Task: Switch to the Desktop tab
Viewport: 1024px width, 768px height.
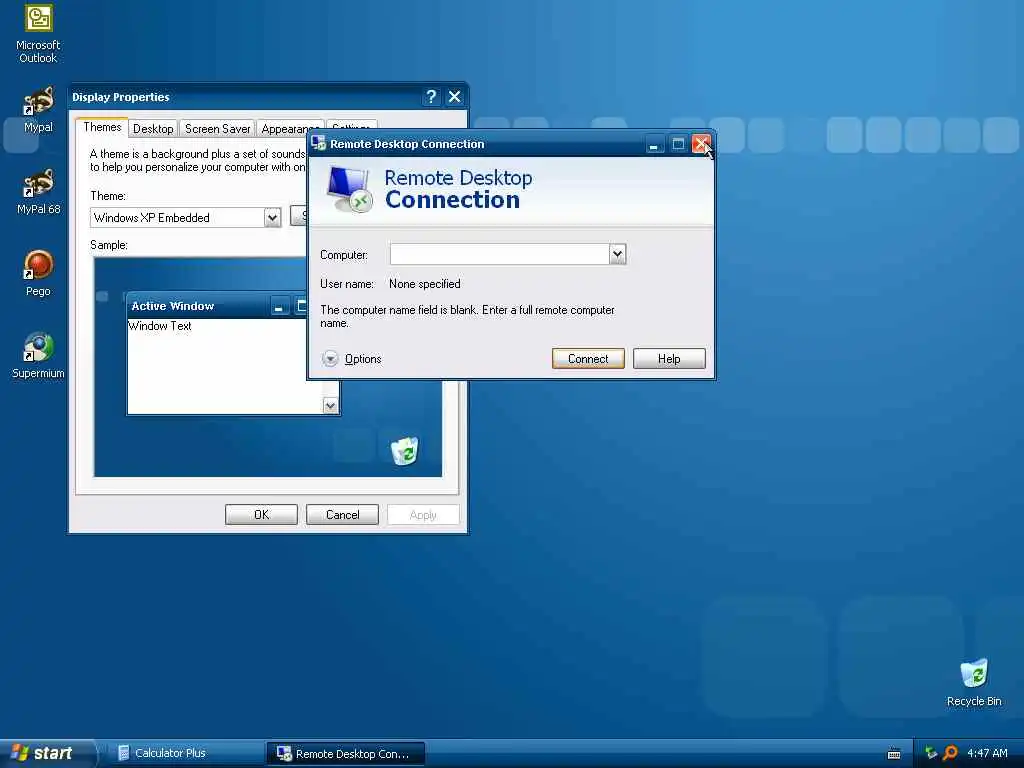Action: point(153,129)
